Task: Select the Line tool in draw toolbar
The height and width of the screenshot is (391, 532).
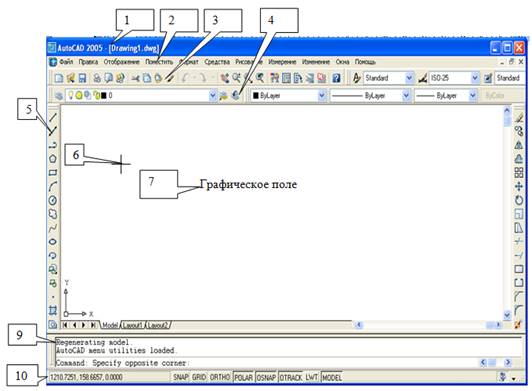Action: pyautogui.click(x=53, y=118)
